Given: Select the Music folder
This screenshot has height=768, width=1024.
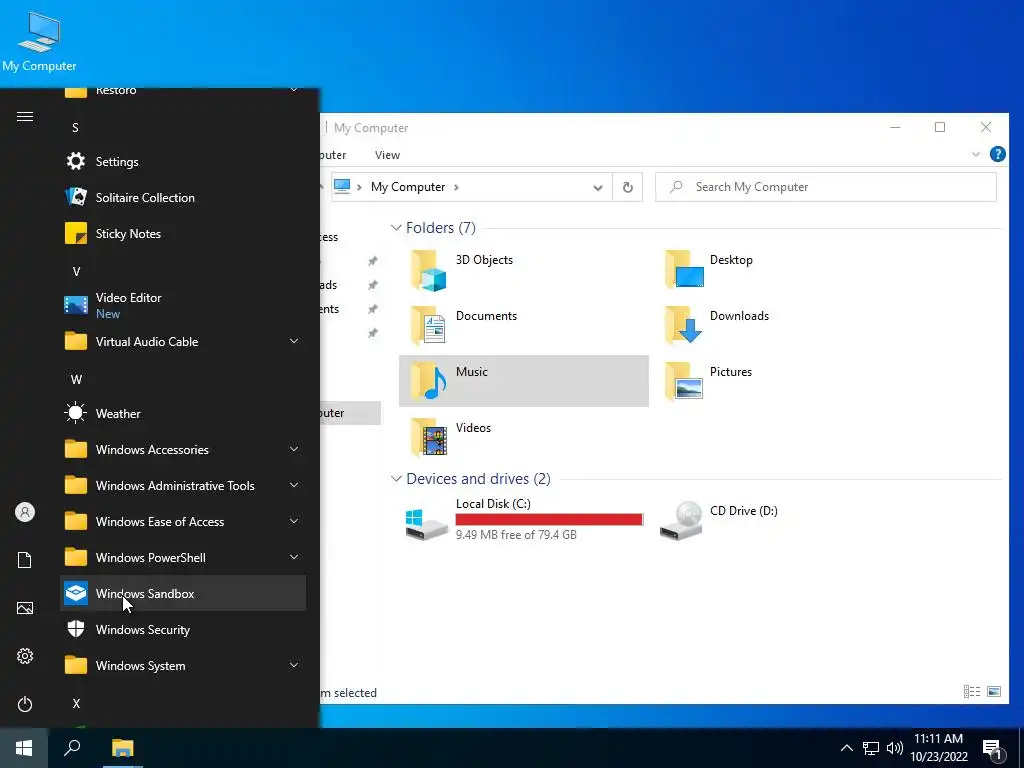Looking at the screenshot, I should click(x=524, y=381).
